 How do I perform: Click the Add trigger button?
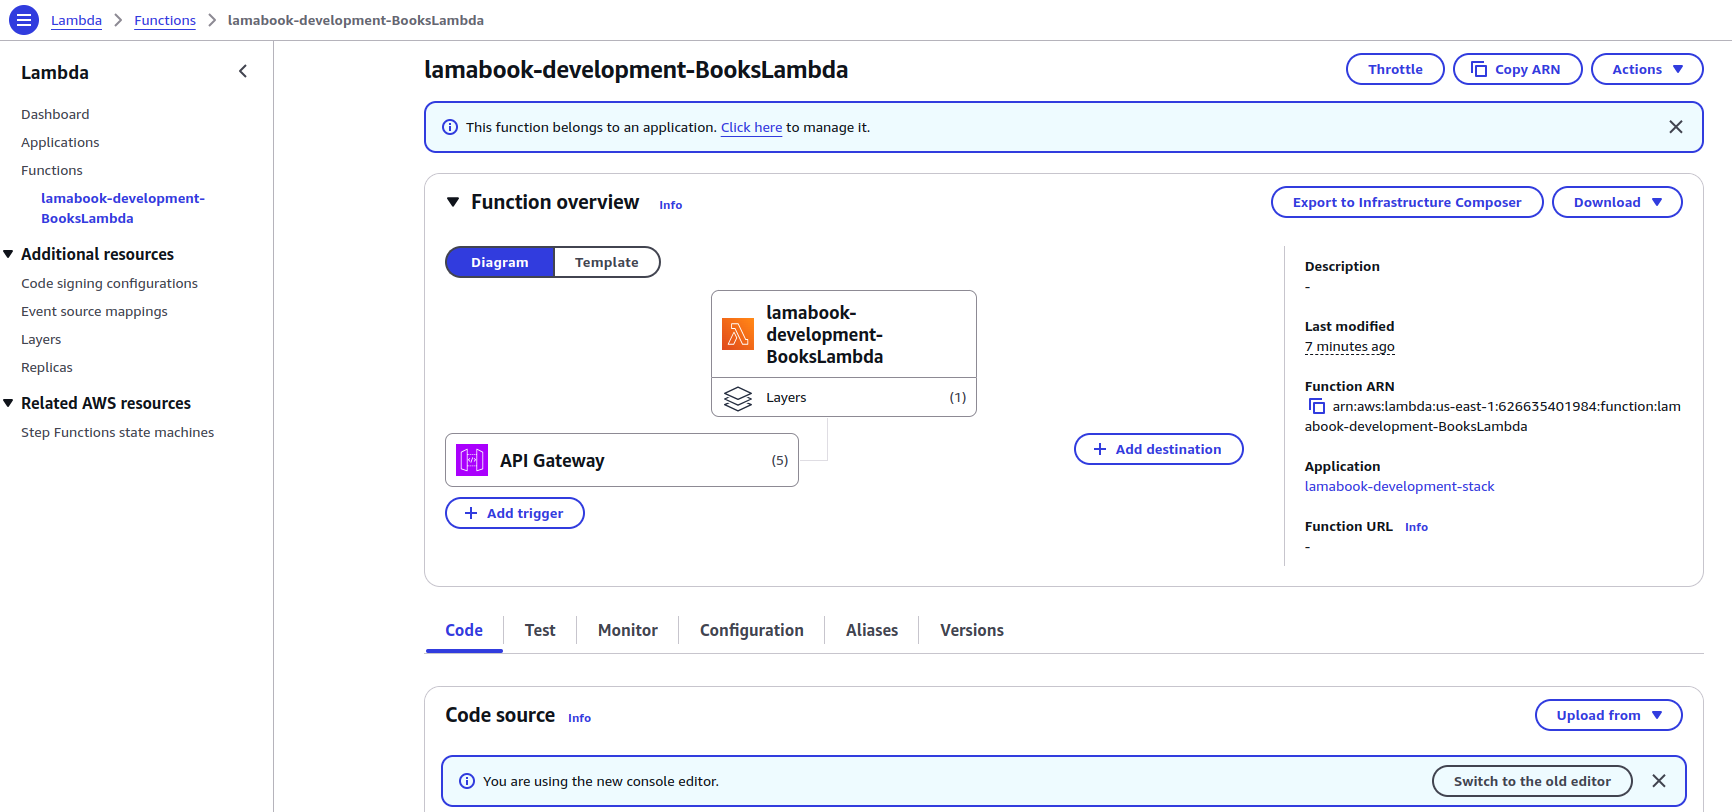[515, 513]
